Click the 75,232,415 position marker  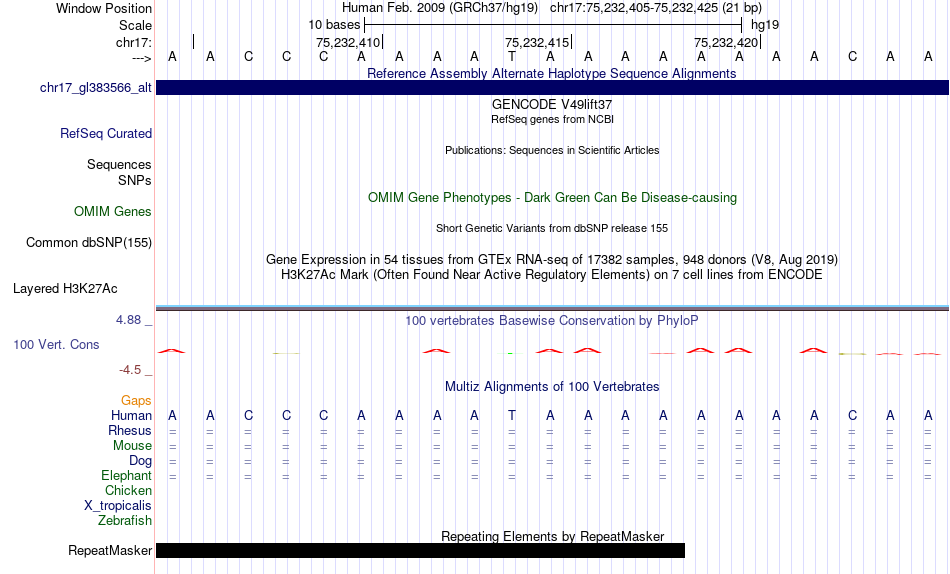click(x=537, y=42)
